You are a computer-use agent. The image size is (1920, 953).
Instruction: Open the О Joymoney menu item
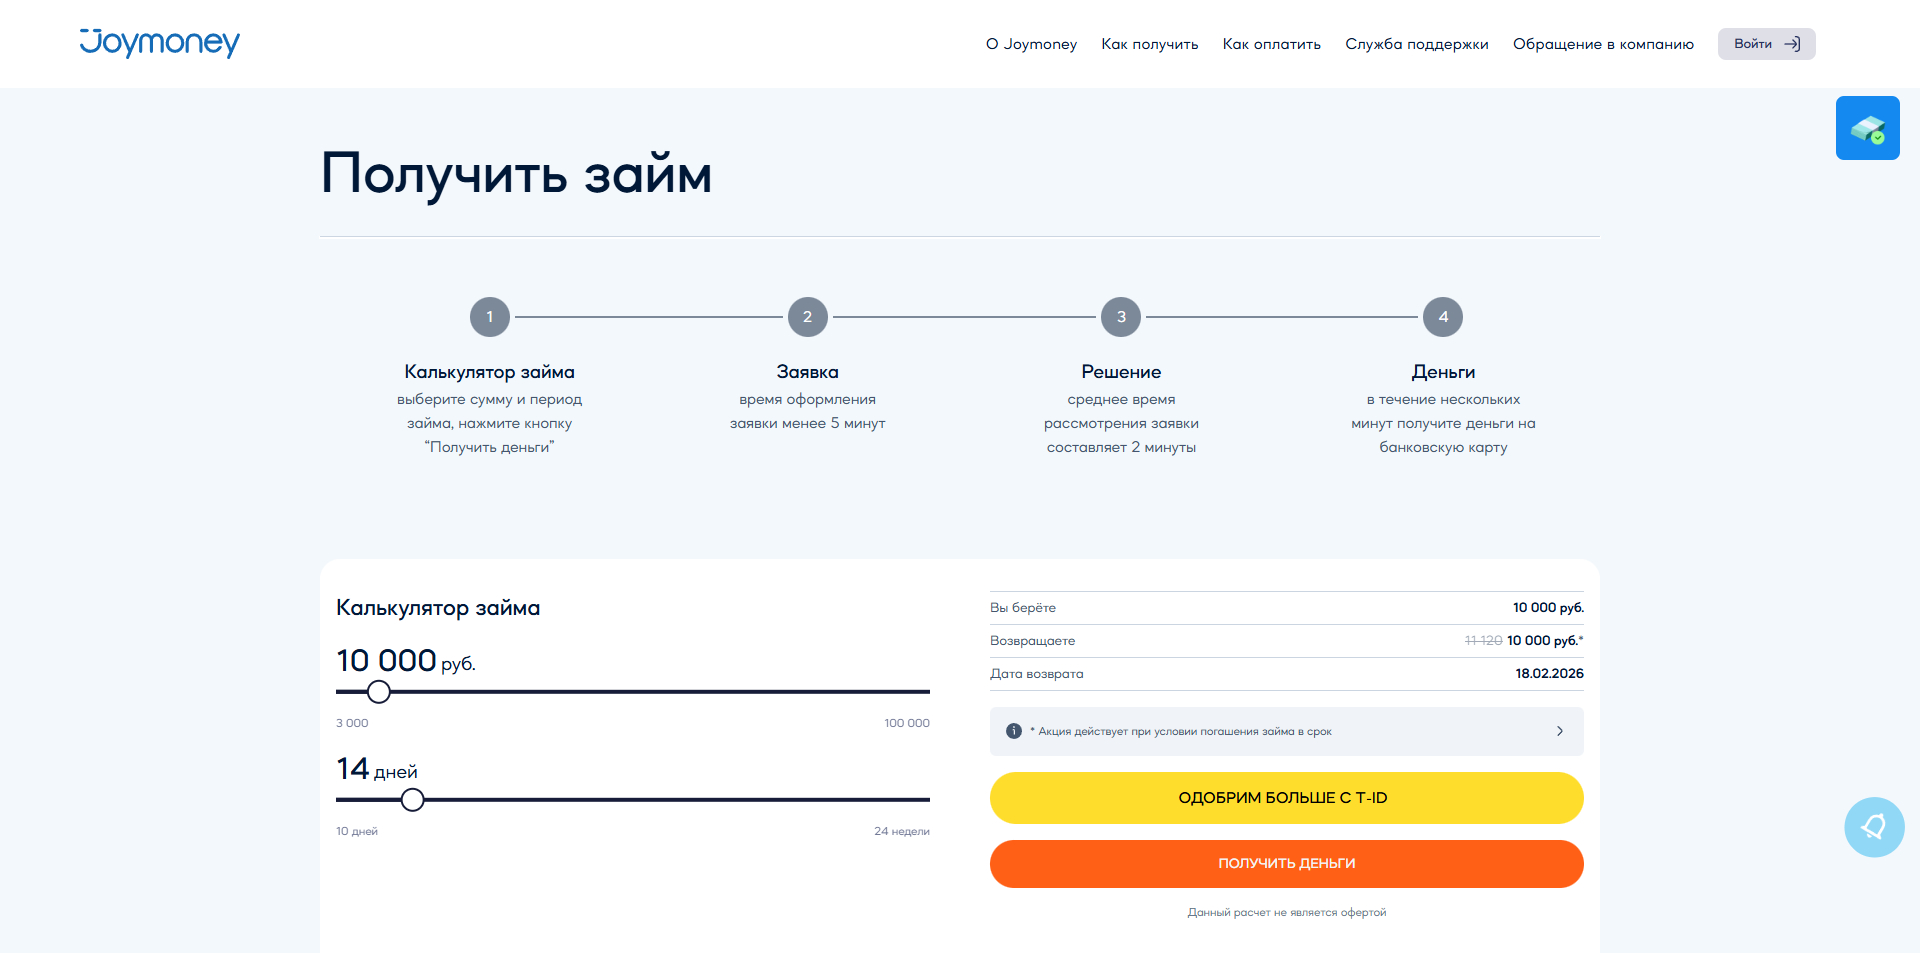[x=1031, y=44]
